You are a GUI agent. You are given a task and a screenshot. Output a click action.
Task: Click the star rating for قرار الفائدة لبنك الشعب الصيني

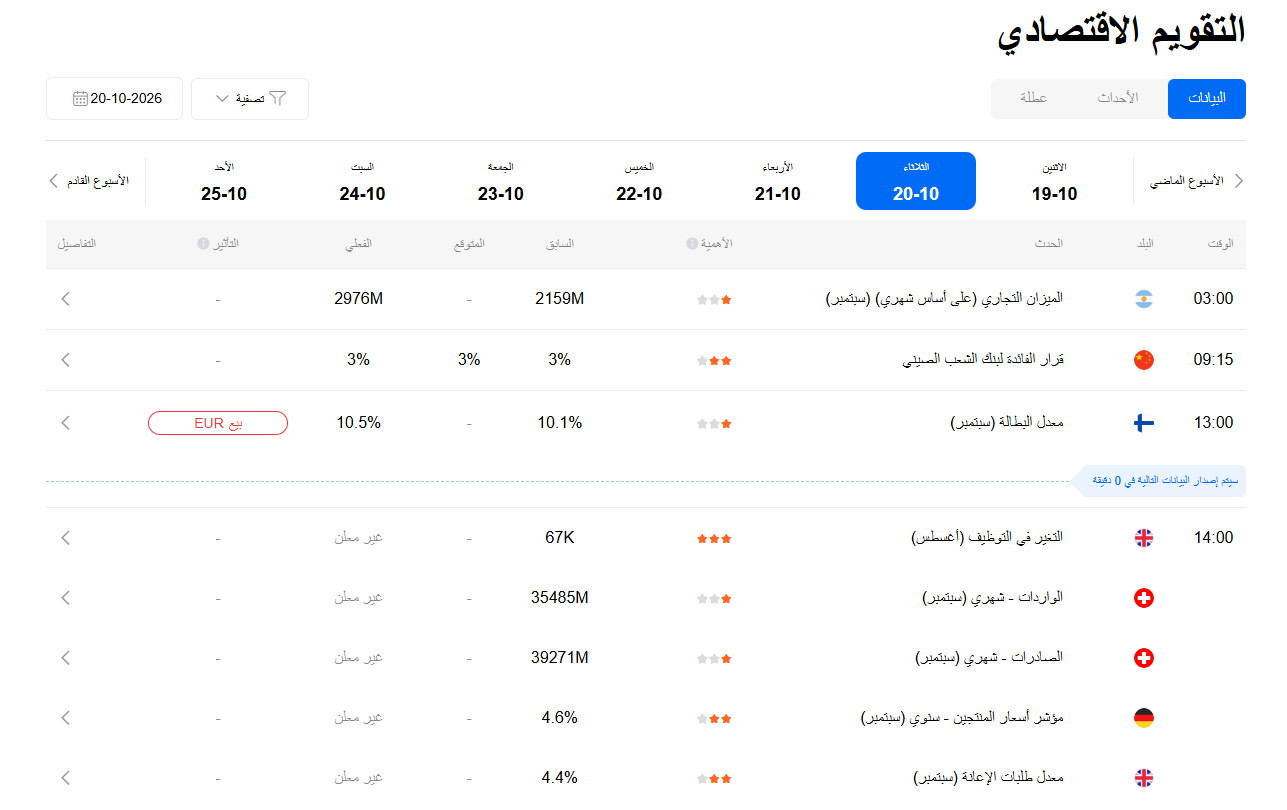tap(714, 361)
